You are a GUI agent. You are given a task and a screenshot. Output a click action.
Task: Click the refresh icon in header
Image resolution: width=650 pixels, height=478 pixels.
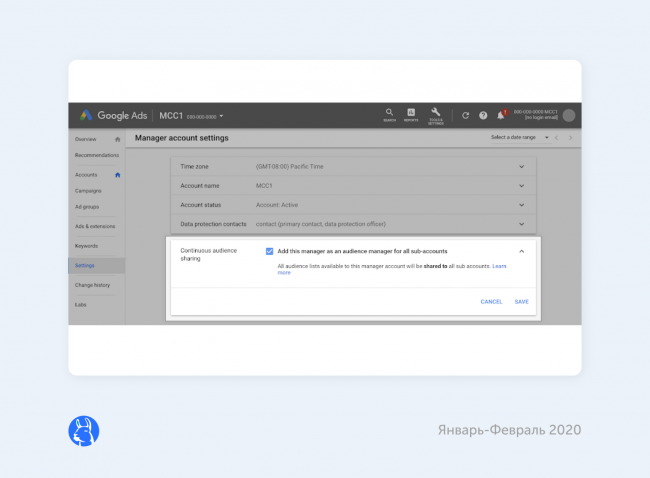[465, 115]
